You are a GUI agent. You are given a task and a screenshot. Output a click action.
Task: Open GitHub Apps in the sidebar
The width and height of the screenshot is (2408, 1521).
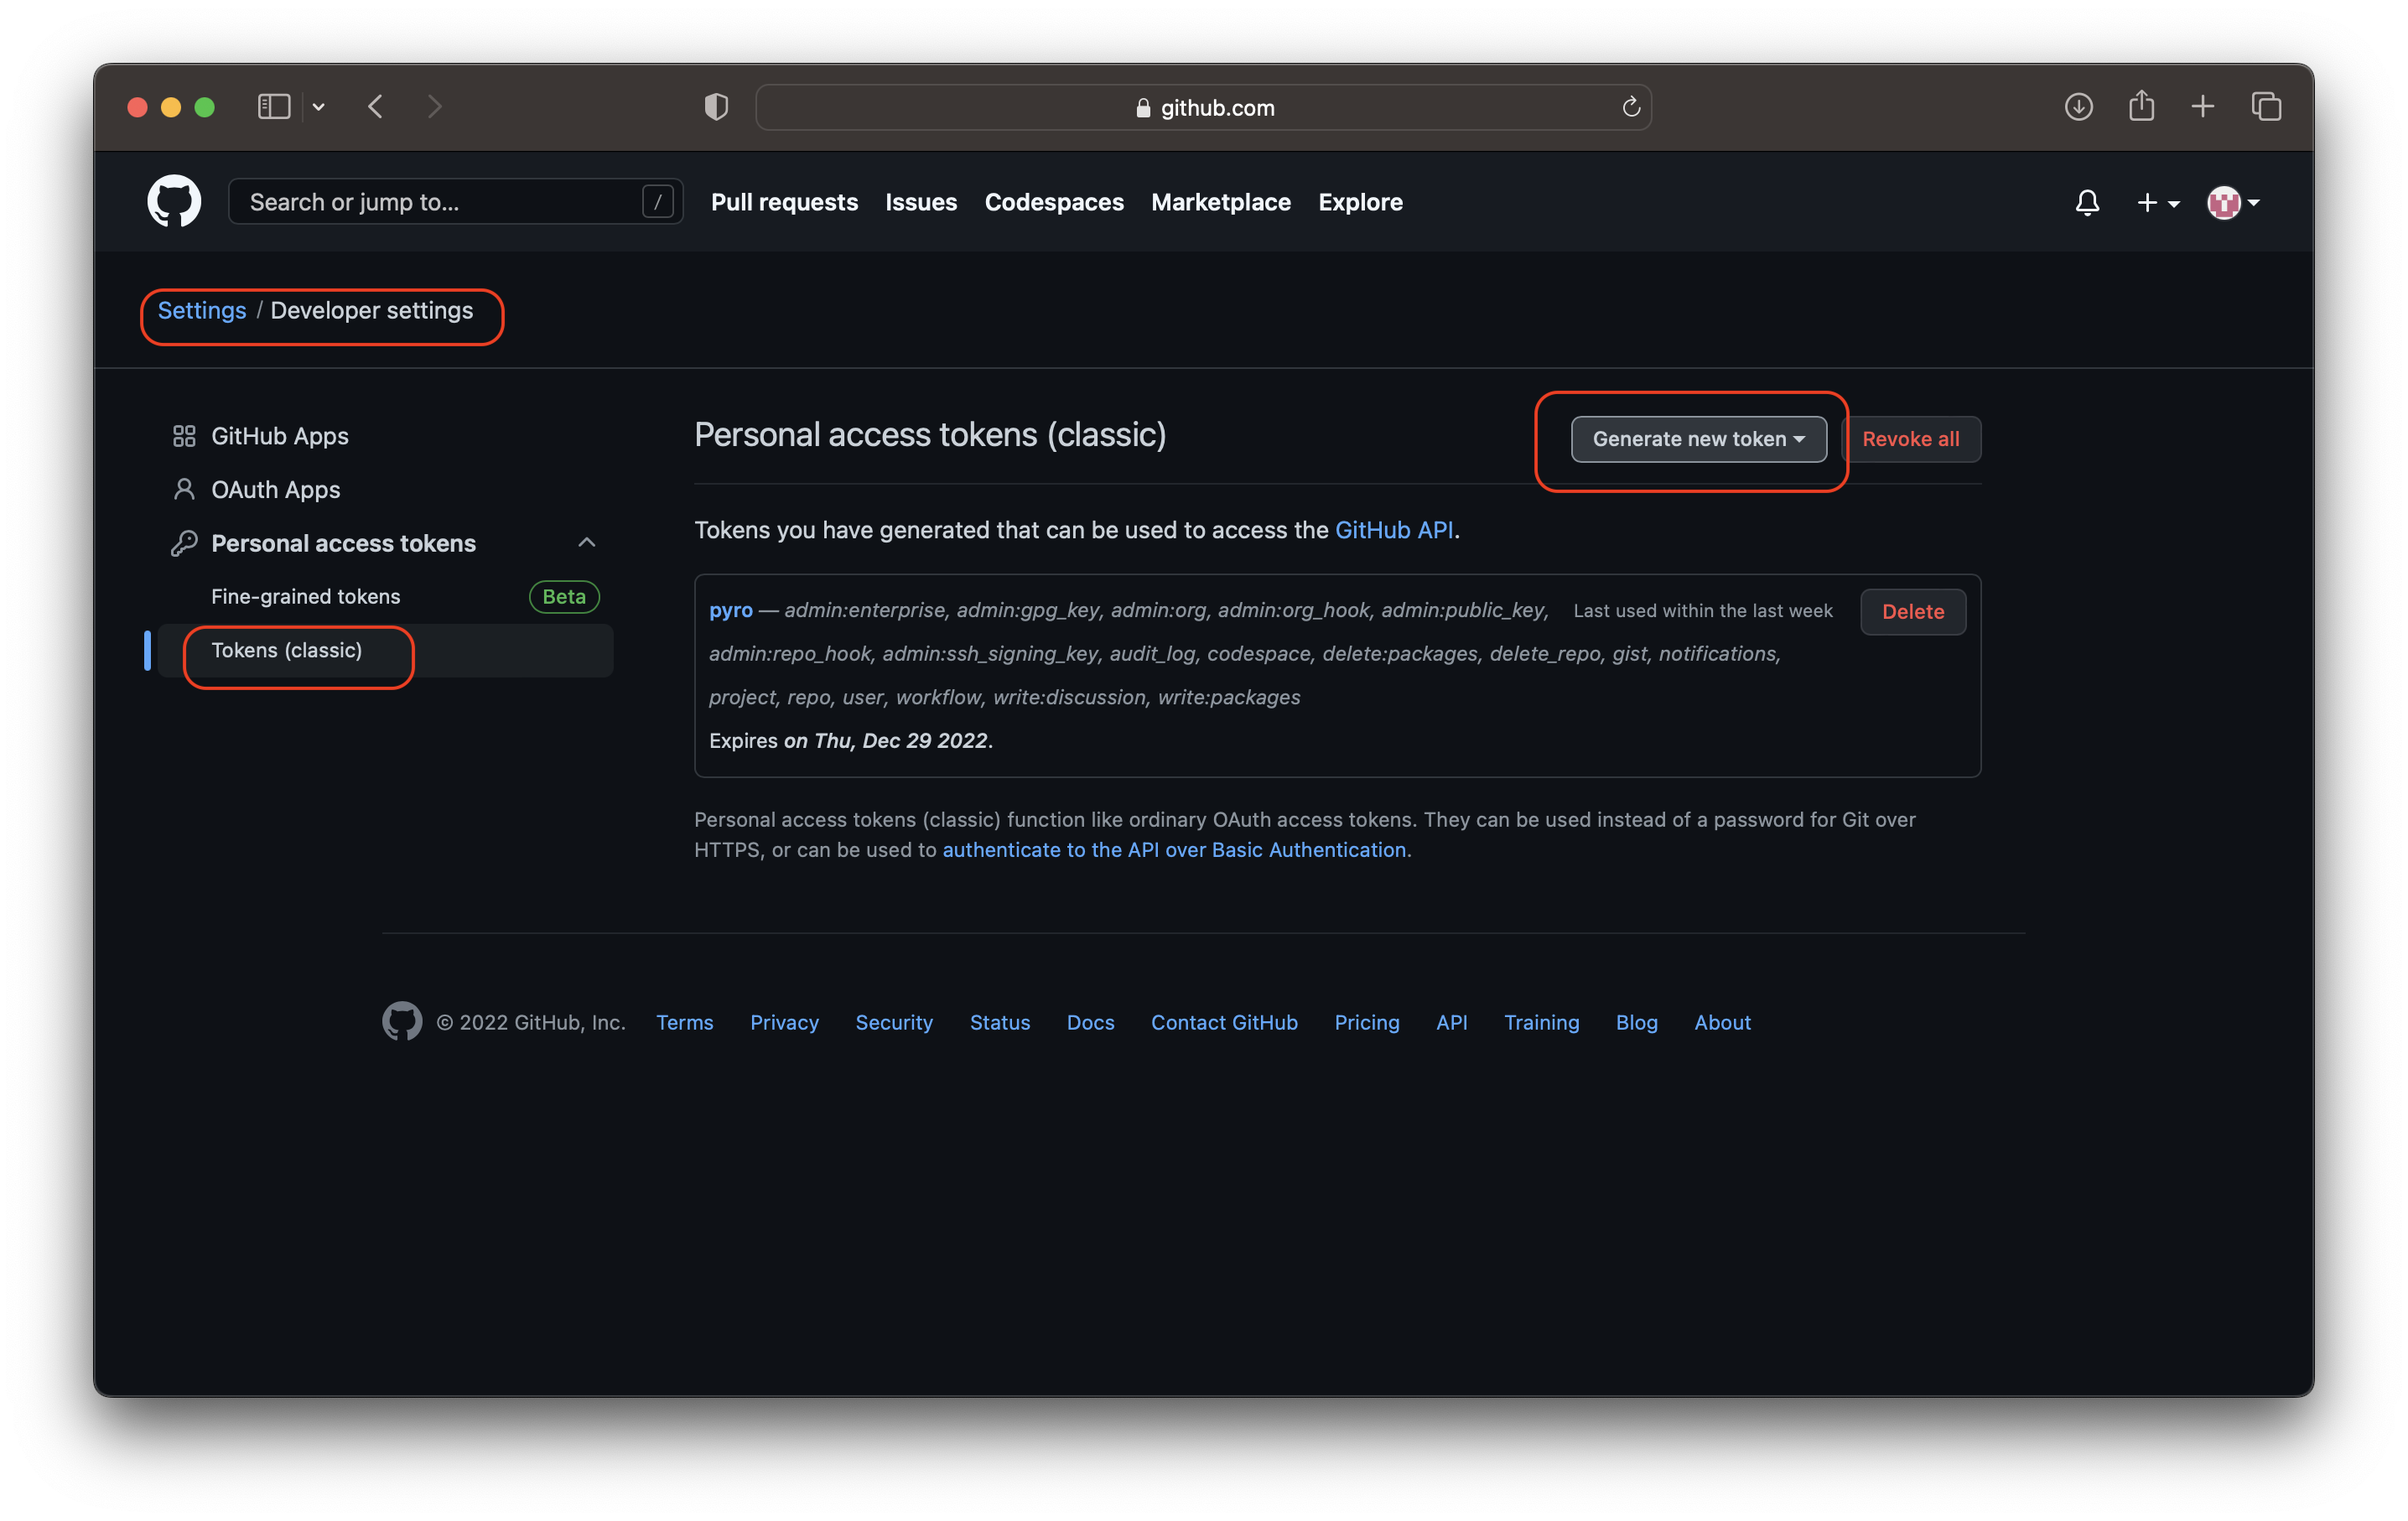pos(279,436)
